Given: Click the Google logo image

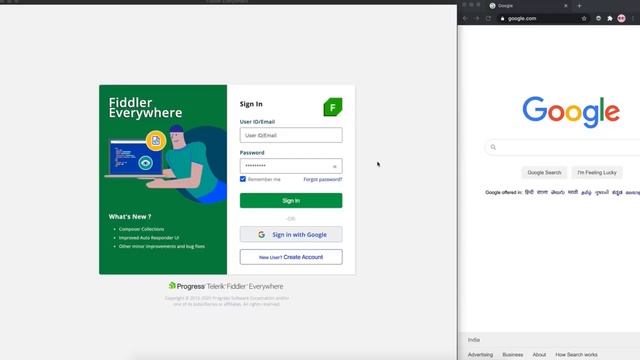Looking at the screenshot, I should (571, 112).
